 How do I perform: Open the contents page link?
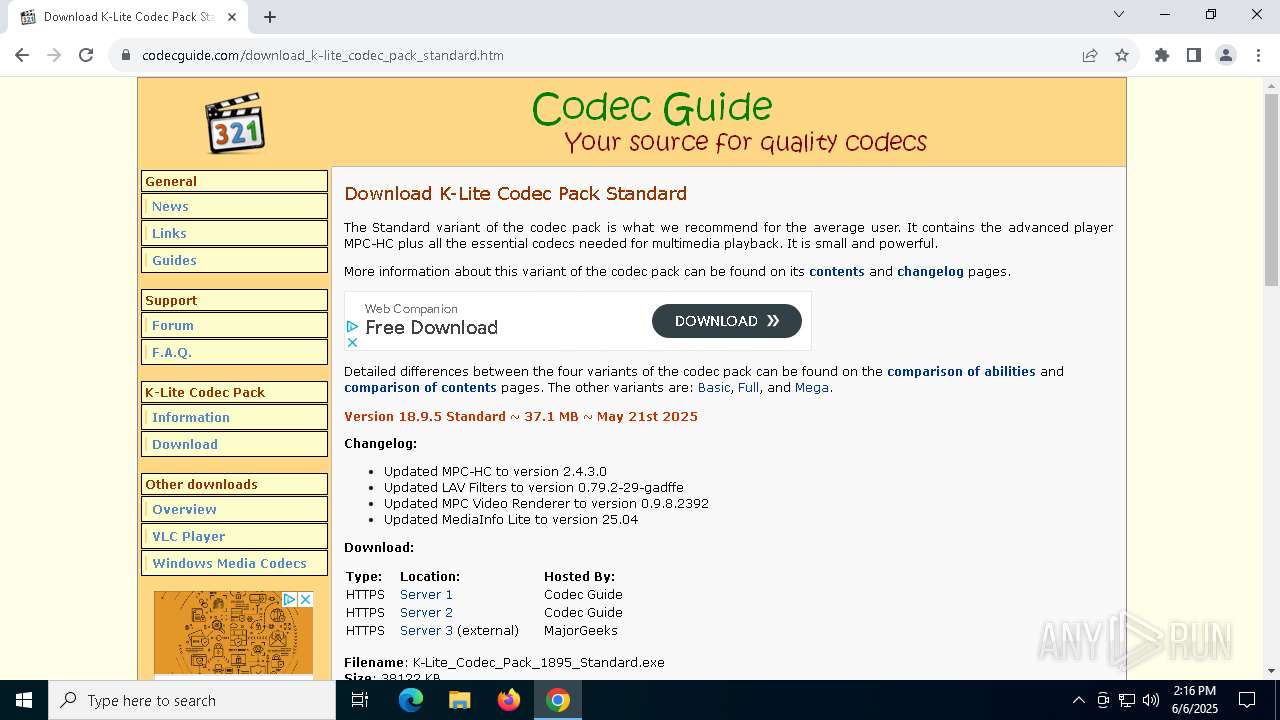click(837, 272)
